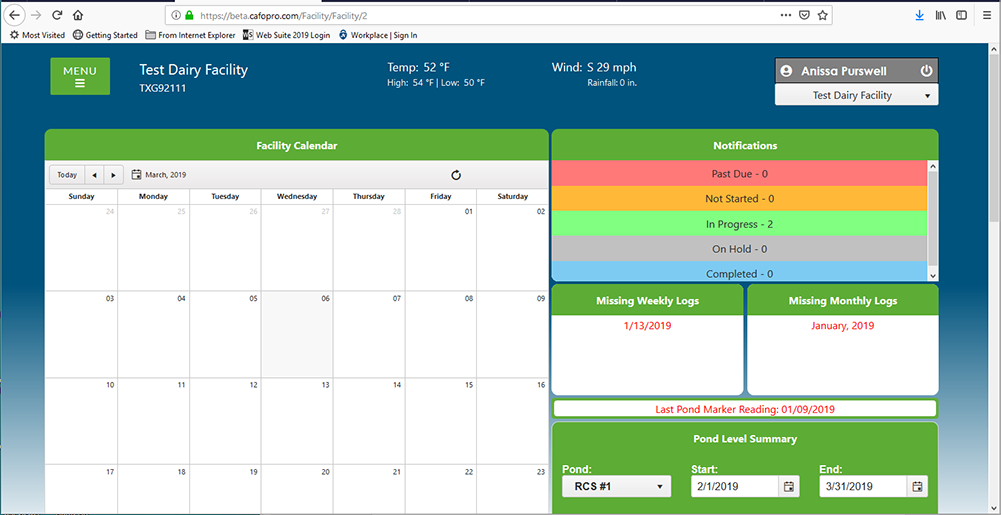Go to next month in calendar

coord(114,175)
